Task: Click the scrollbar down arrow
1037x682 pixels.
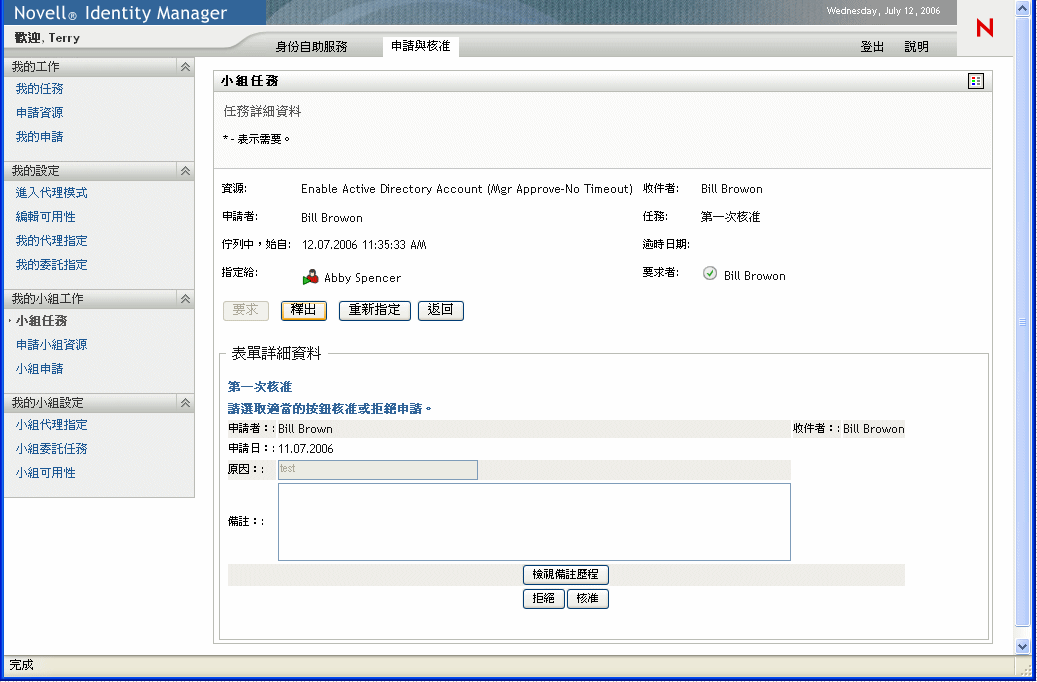Action: coord(1022,646)
